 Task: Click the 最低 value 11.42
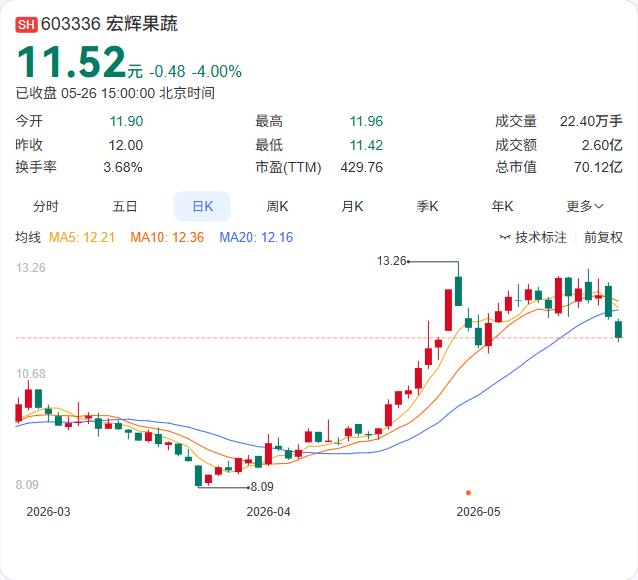tap(366, 145)
